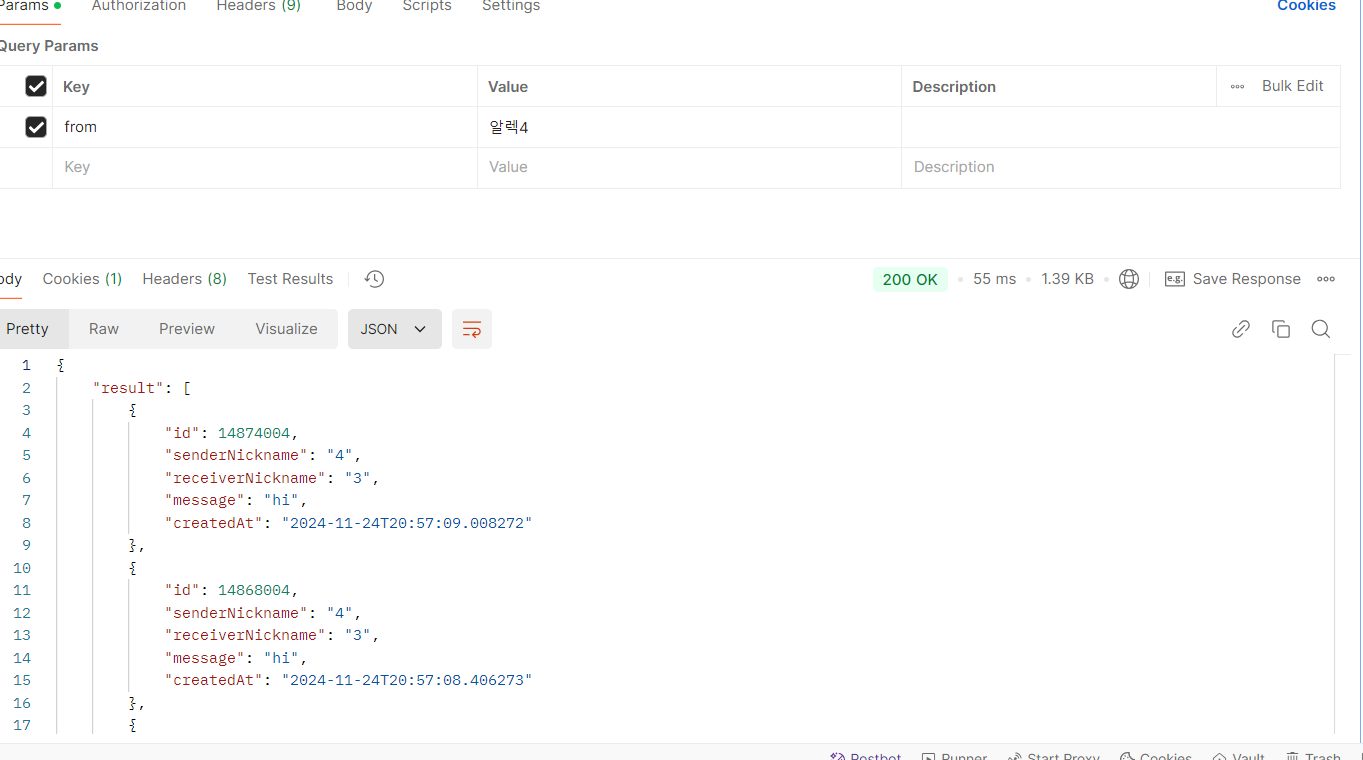Click the Query Params heading

coord(48,46)
